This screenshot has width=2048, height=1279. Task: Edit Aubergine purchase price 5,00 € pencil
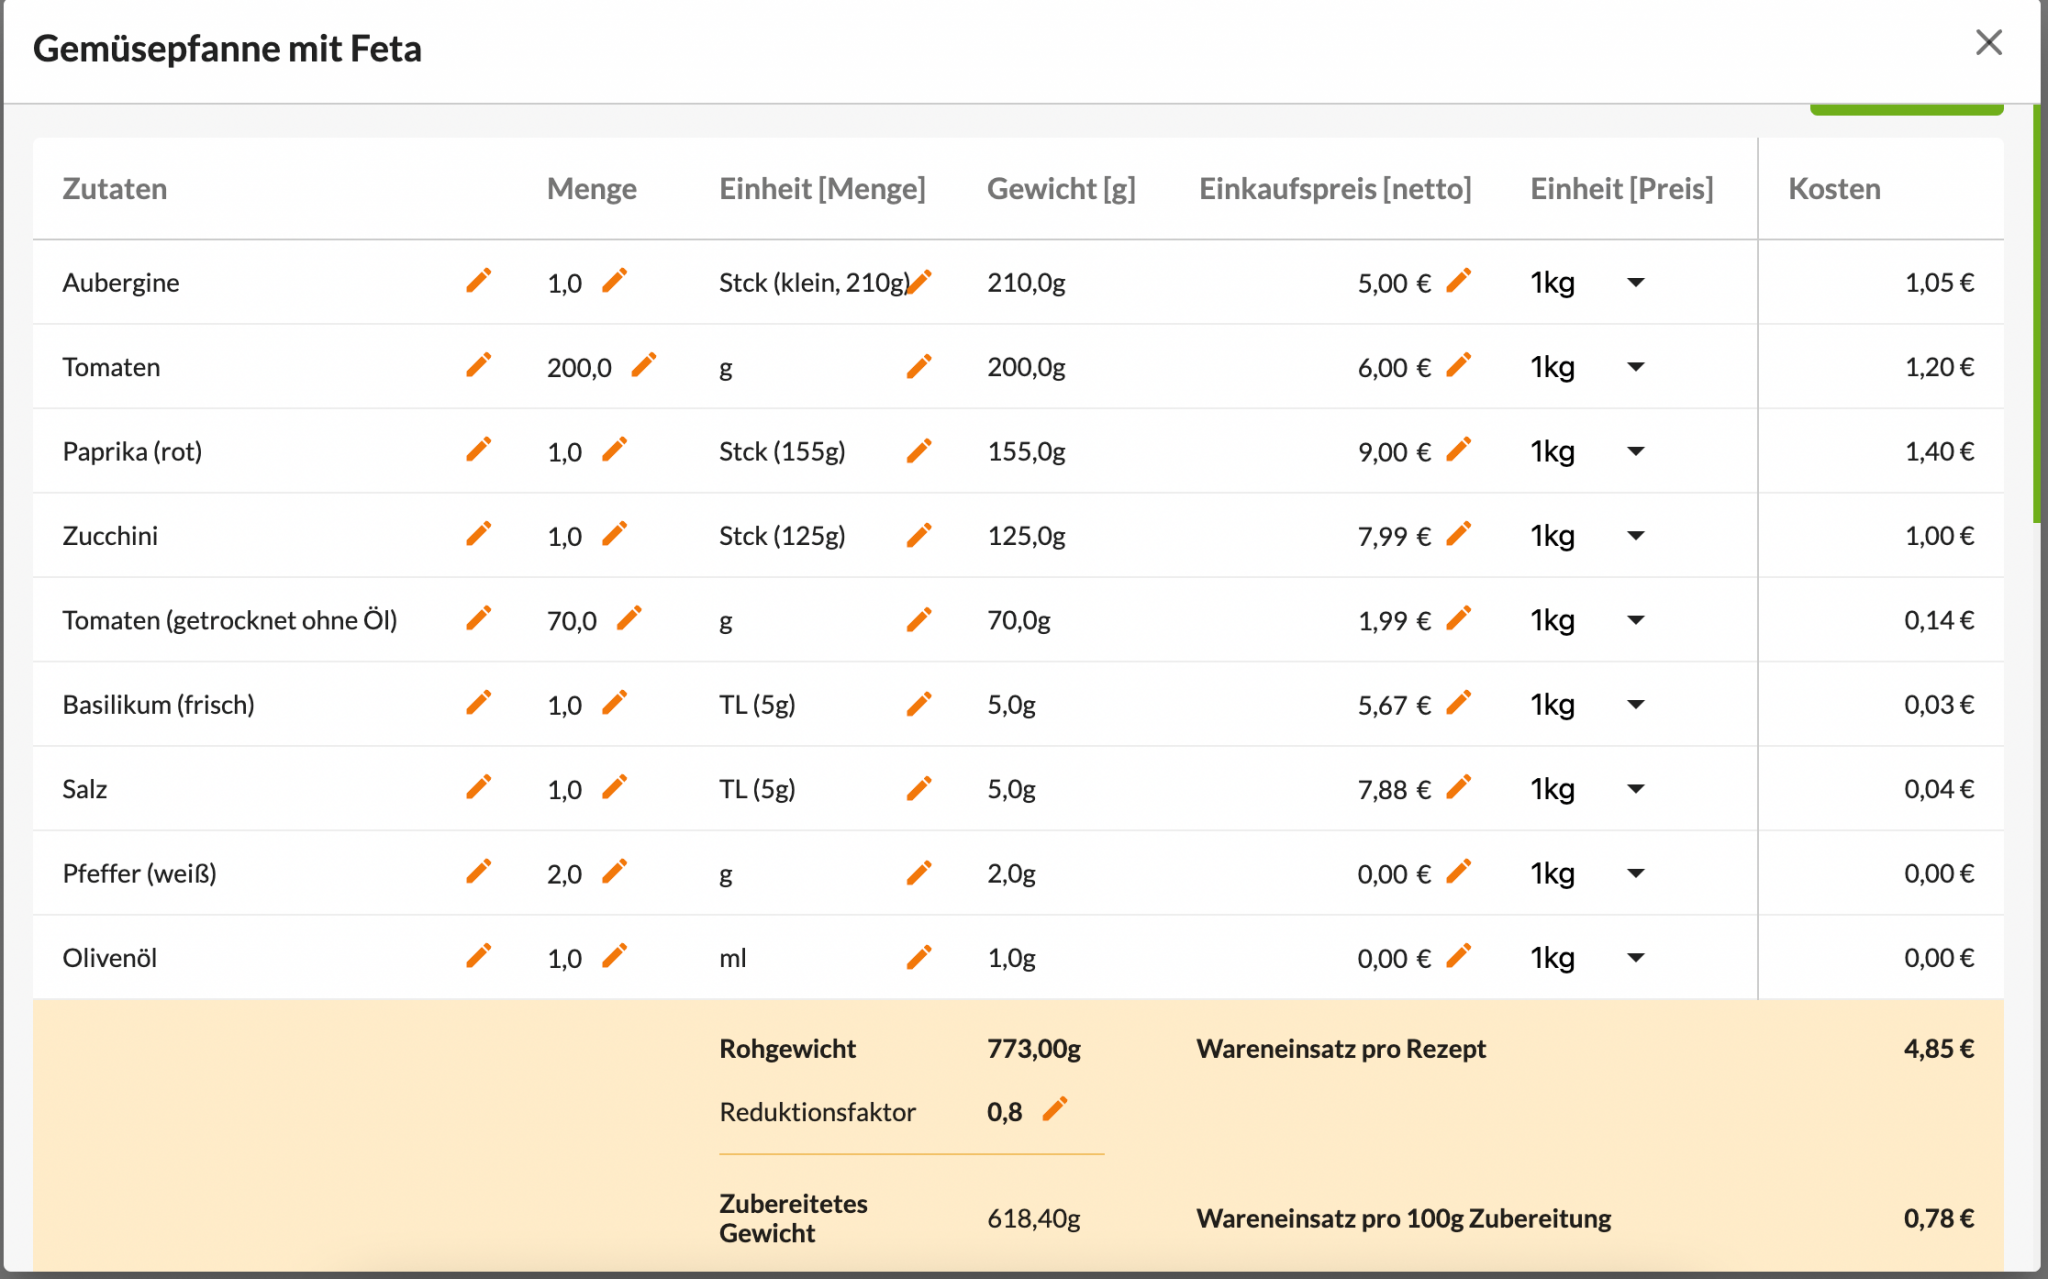pyautogui.click(x=1459, y=281)
